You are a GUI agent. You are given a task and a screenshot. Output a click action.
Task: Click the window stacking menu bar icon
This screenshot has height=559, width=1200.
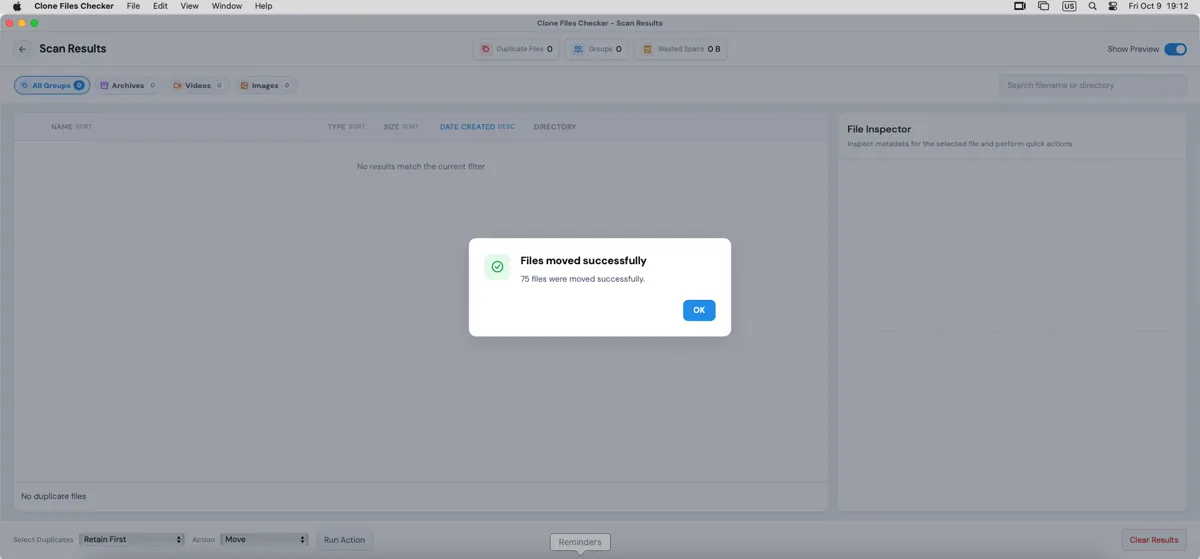tap(1043, 6)
